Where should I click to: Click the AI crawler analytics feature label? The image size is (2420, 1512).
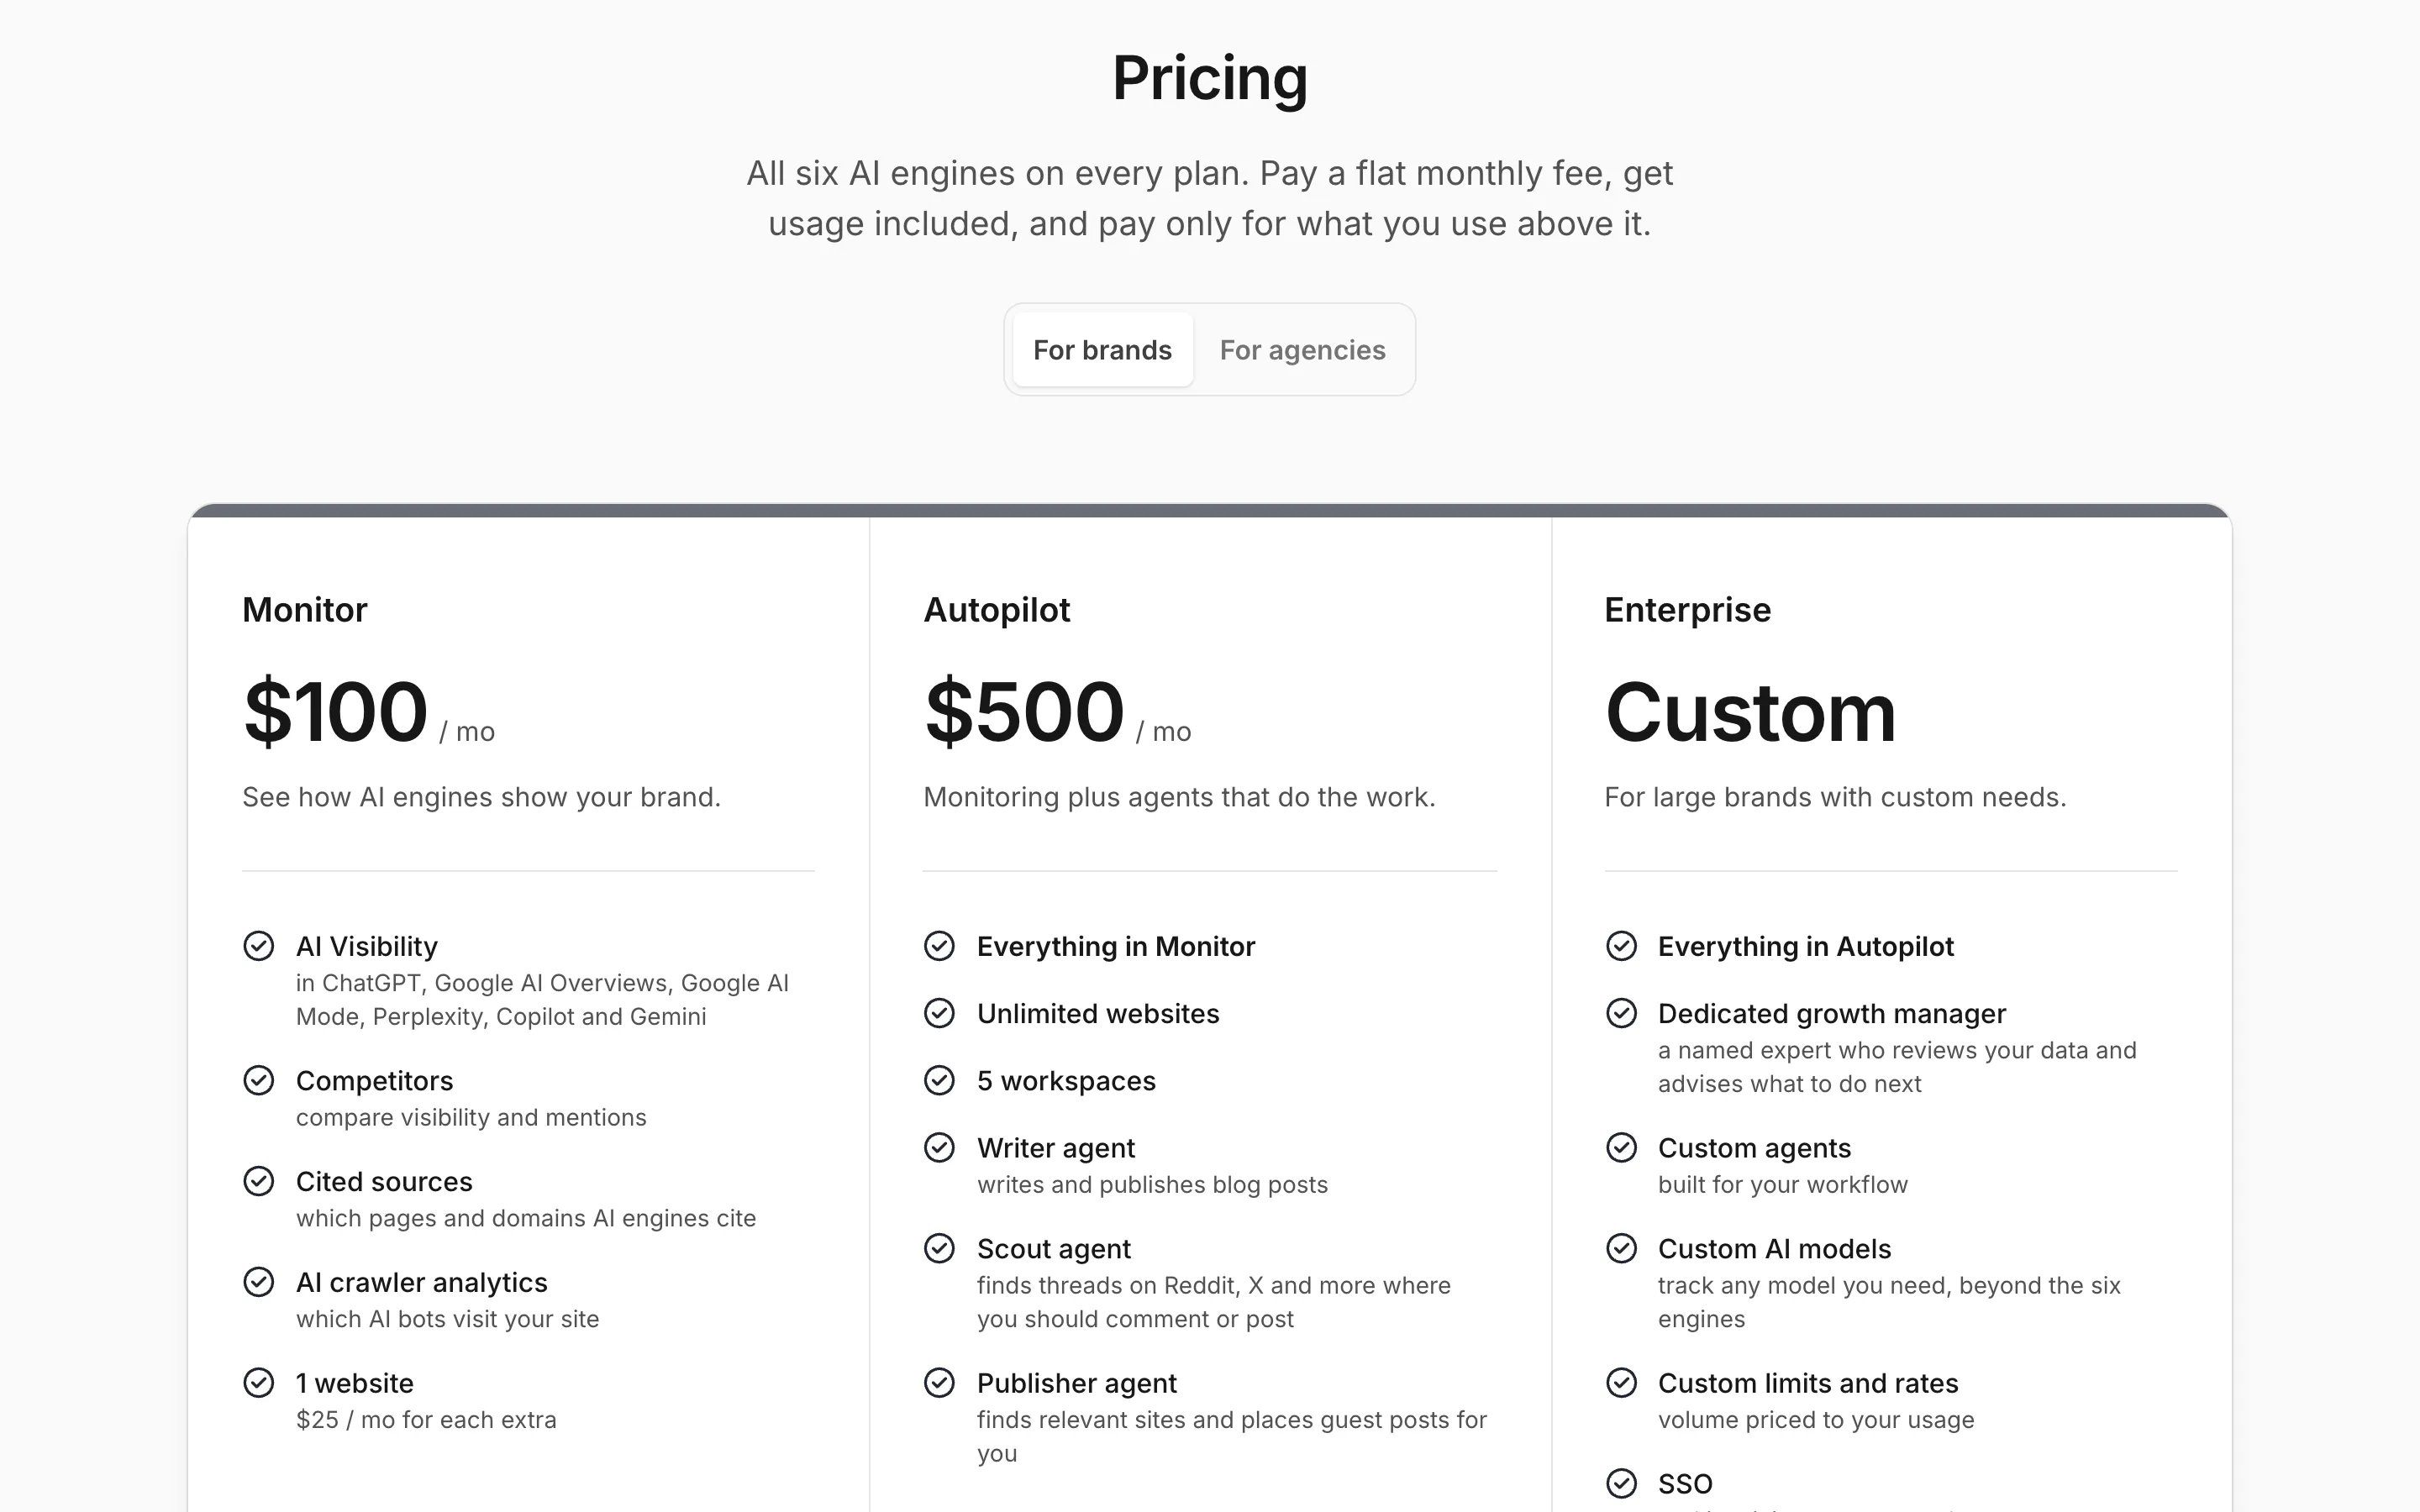click(422, 1282)
